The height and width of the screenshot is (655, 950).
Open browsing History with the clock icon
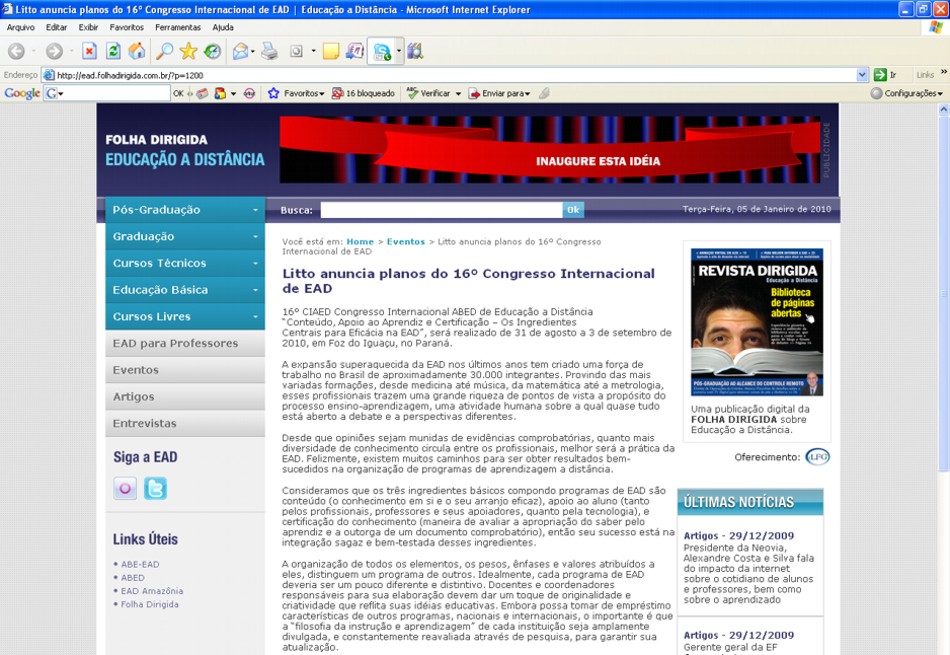(x=212, y=52)
